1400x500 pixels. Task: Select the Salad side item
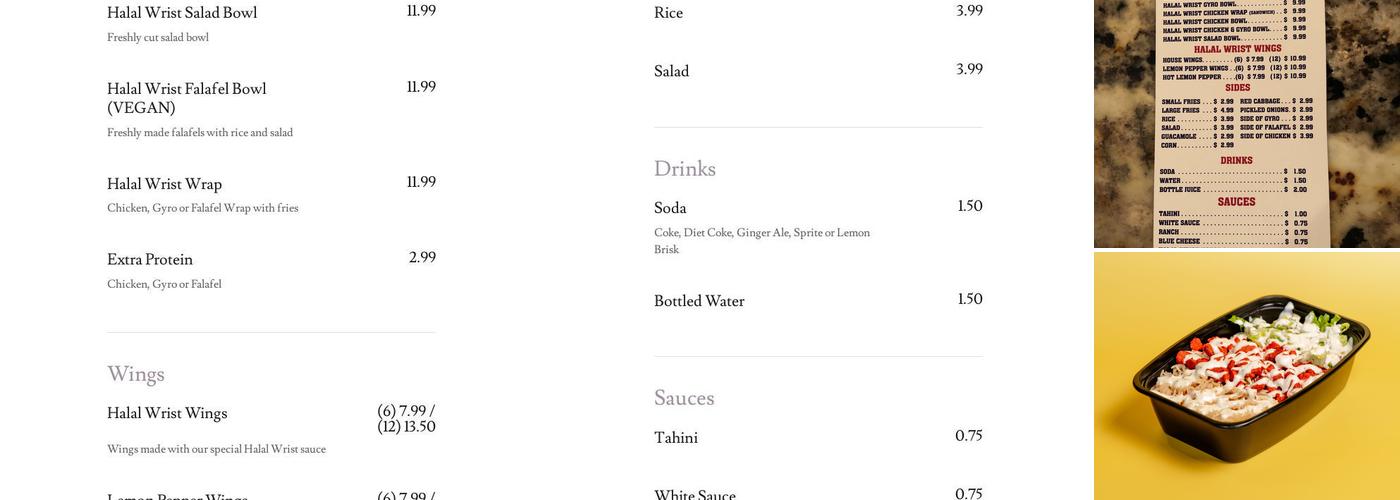tap(671, 71)
